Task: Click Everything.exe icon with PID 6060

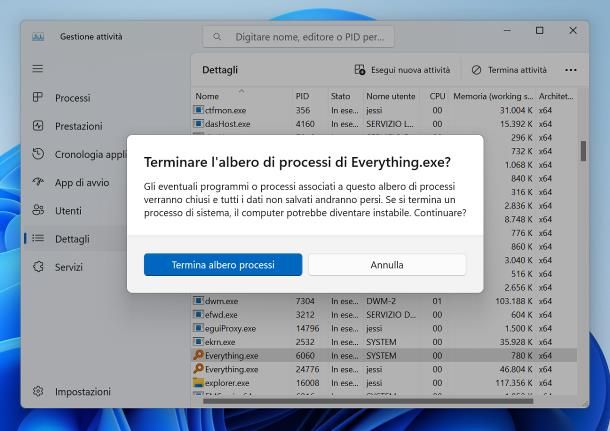Action: [198, 355]
